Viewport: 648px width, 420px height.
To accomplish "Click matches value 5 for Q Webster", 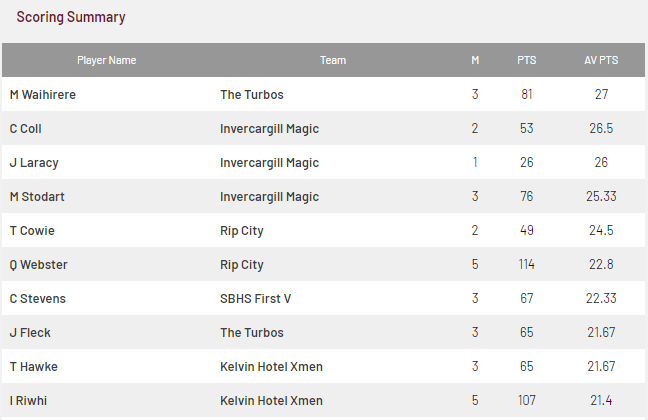I will 475,264.
